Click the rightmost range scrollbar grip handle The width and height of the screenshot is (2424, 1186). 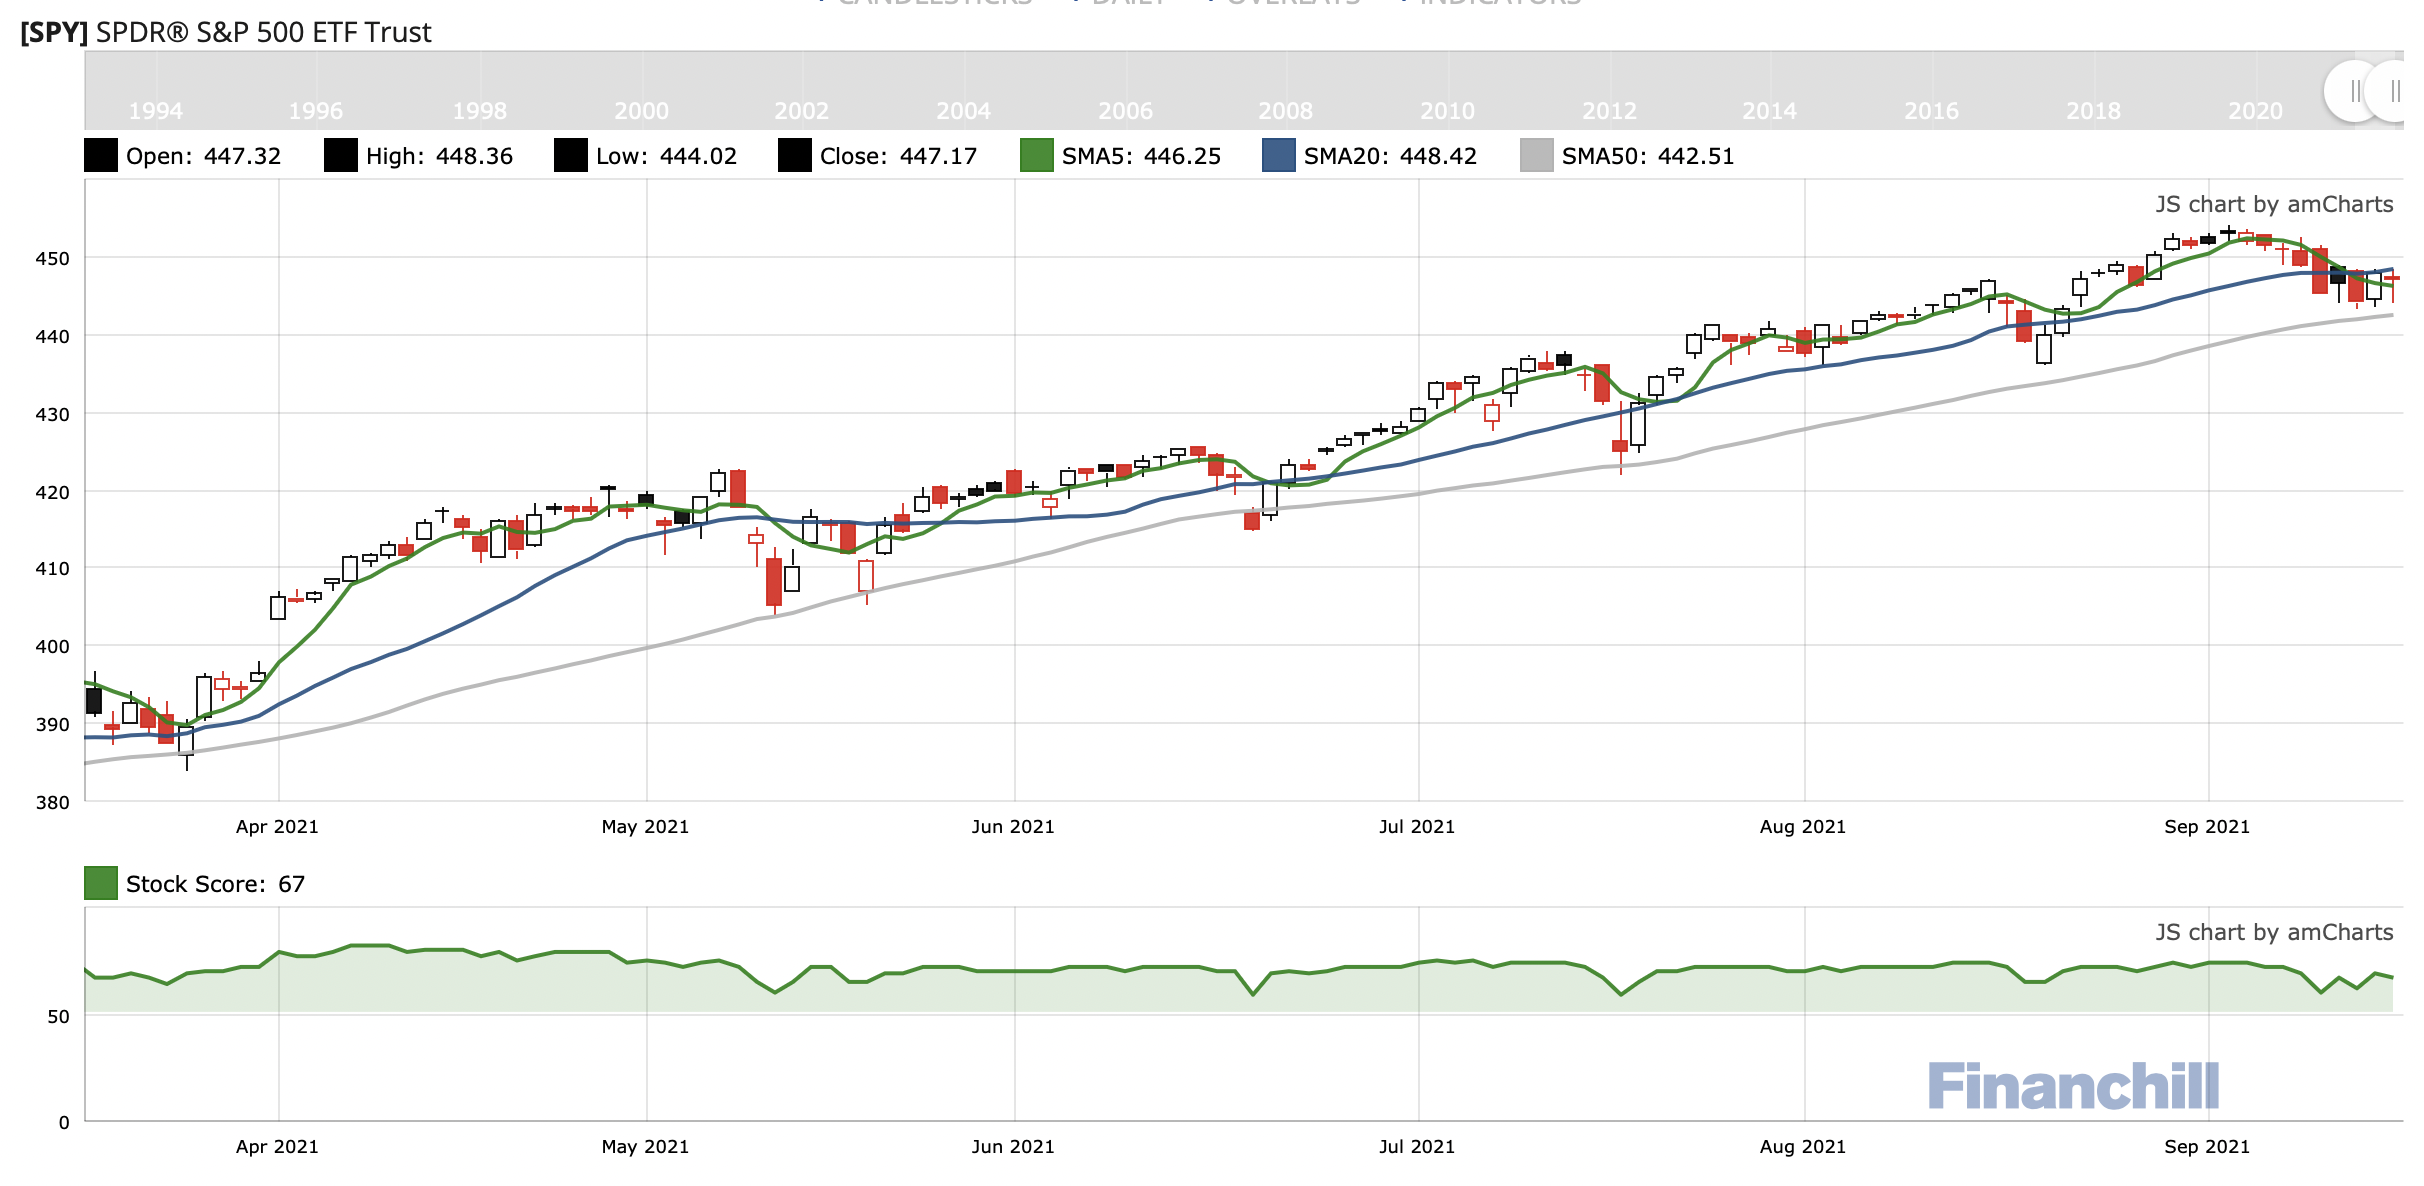coord(2394,91)
